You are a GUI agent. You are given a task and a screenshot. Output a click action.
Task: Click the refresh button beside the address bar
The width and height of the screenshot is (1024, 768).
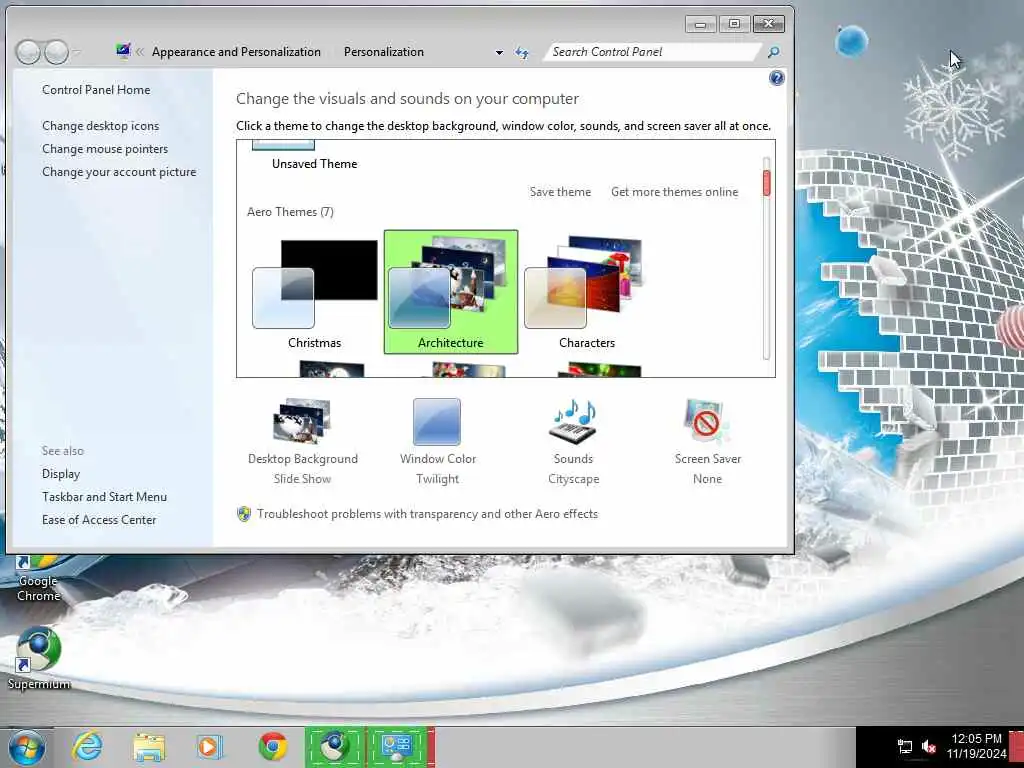click(x=521, y=52)
